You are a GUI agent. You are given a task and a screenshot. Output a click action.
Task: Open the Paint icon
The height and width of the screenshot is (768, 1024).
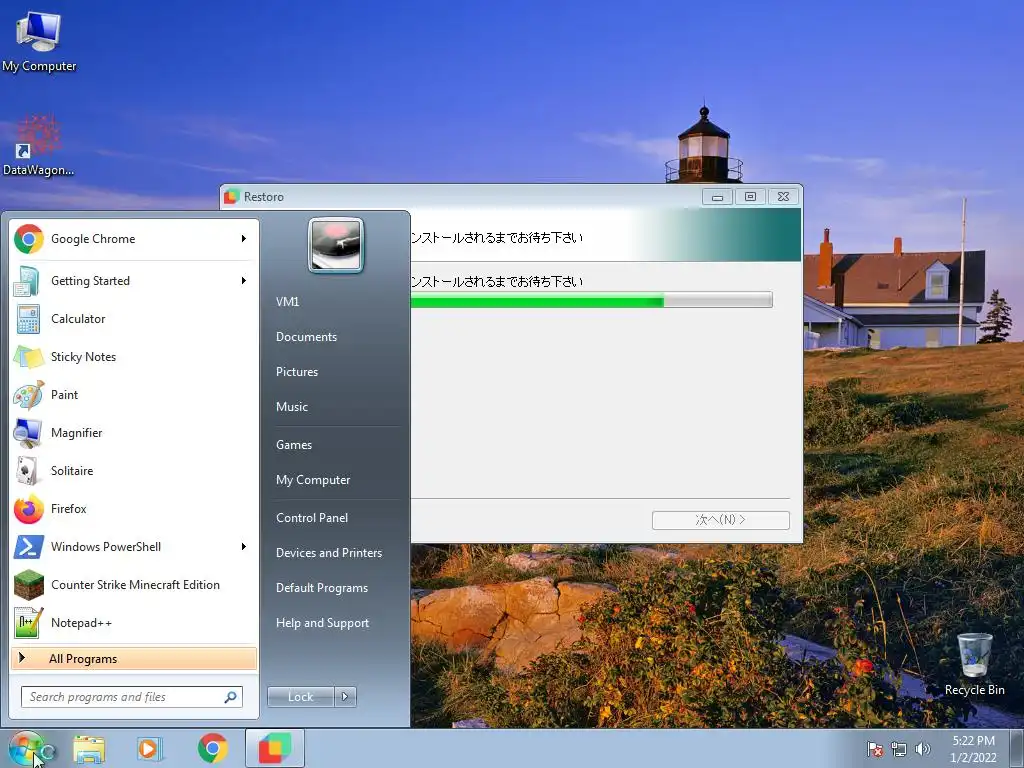point(29,394)
